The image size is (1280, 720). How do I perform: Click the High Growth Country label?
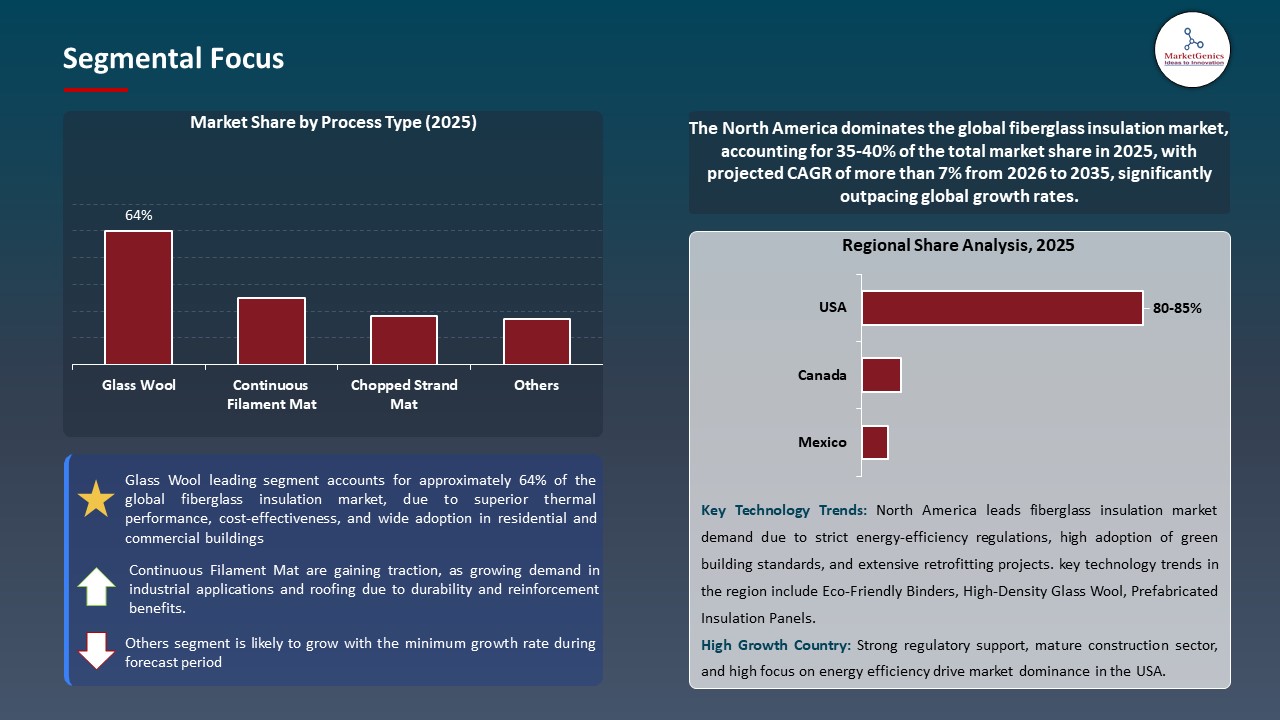(776, 645)
